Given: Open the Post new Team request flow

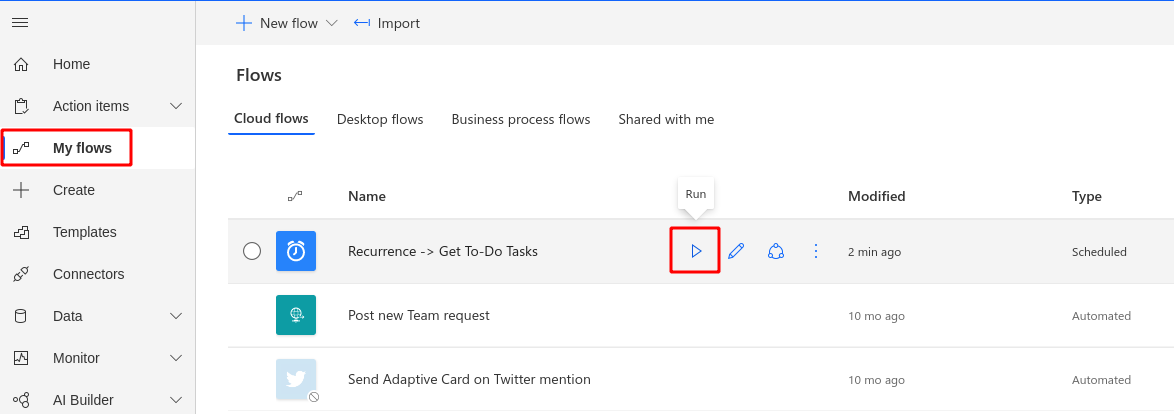Looking at the screenshot, I should (419, 315).
